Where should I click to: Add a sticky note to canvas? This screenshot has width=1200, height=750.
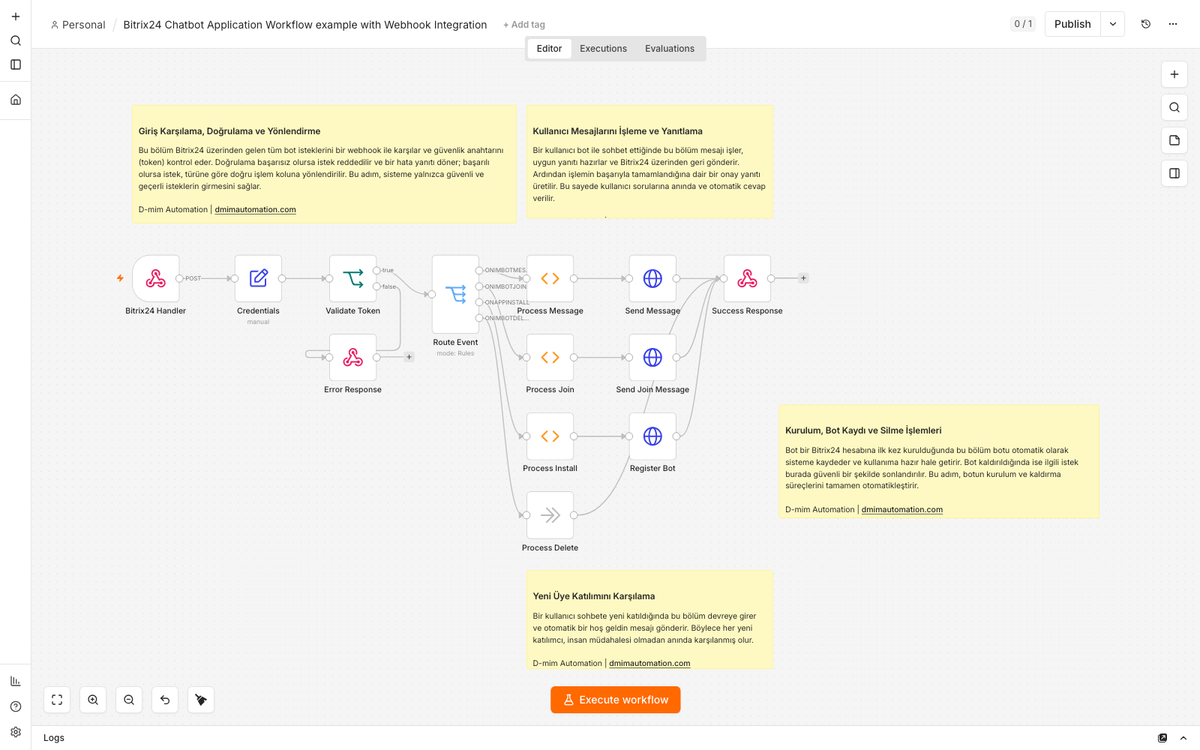coord(1174,141)
